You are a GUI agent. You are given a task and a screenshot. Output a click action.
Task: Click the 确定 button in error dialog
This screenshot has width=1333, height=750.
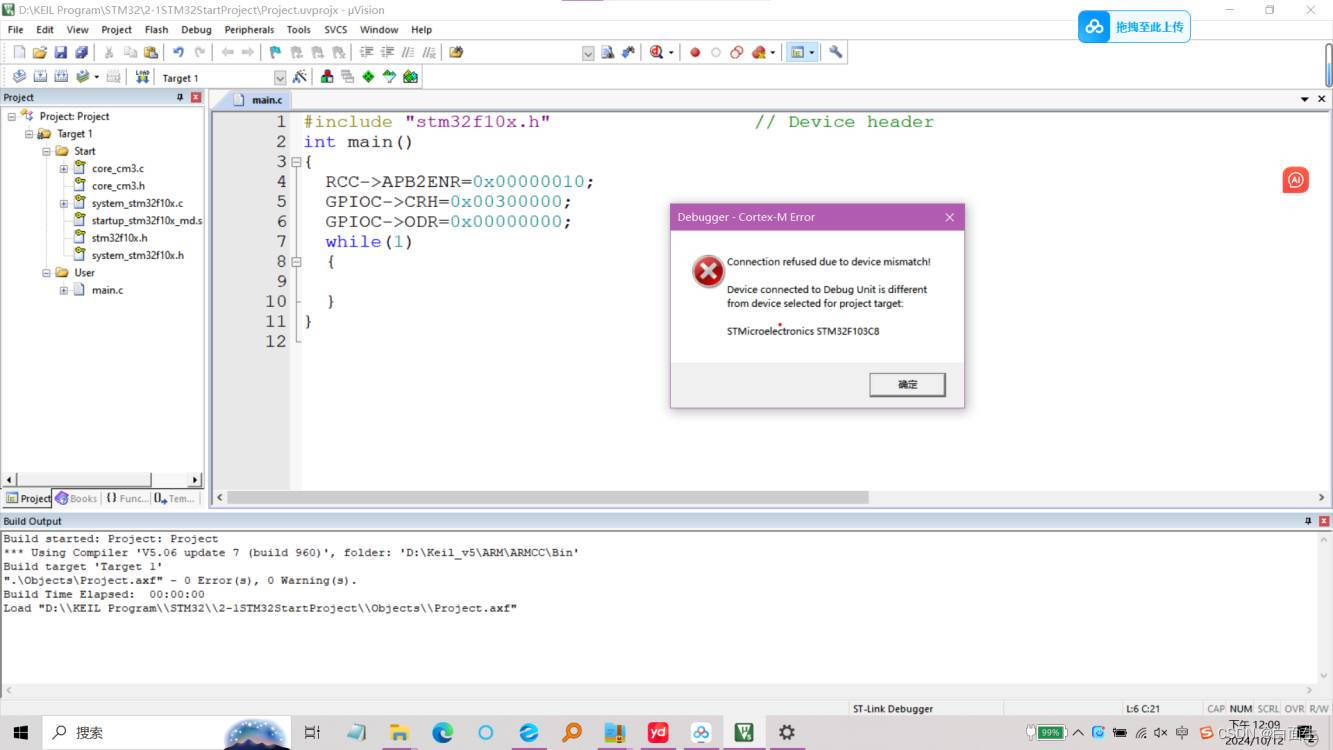coord(907,384)
